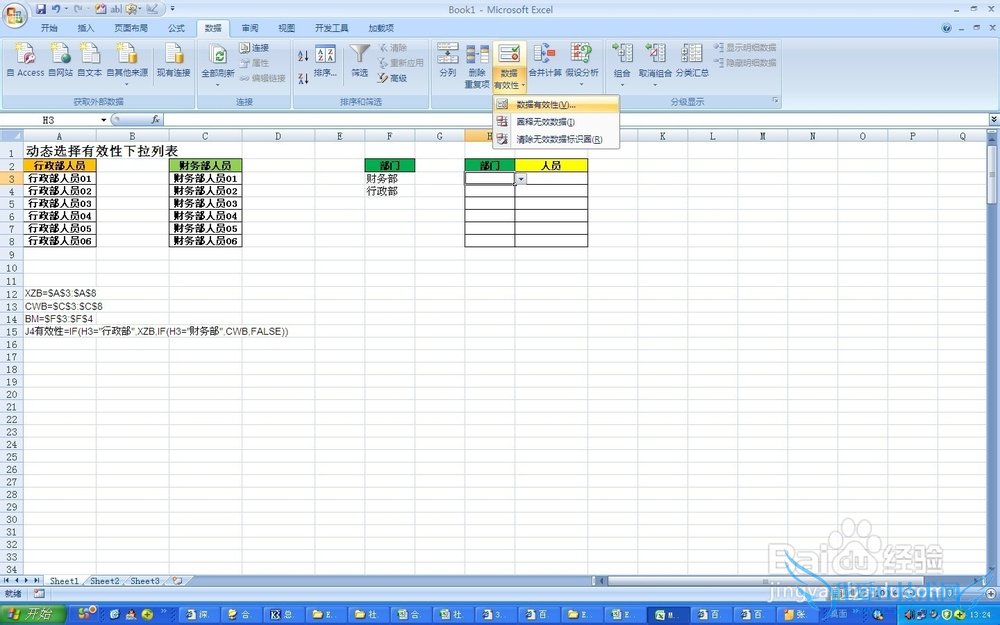Select column A header
This screenshot has width=1000, height=625.
[x=59, y=136]
